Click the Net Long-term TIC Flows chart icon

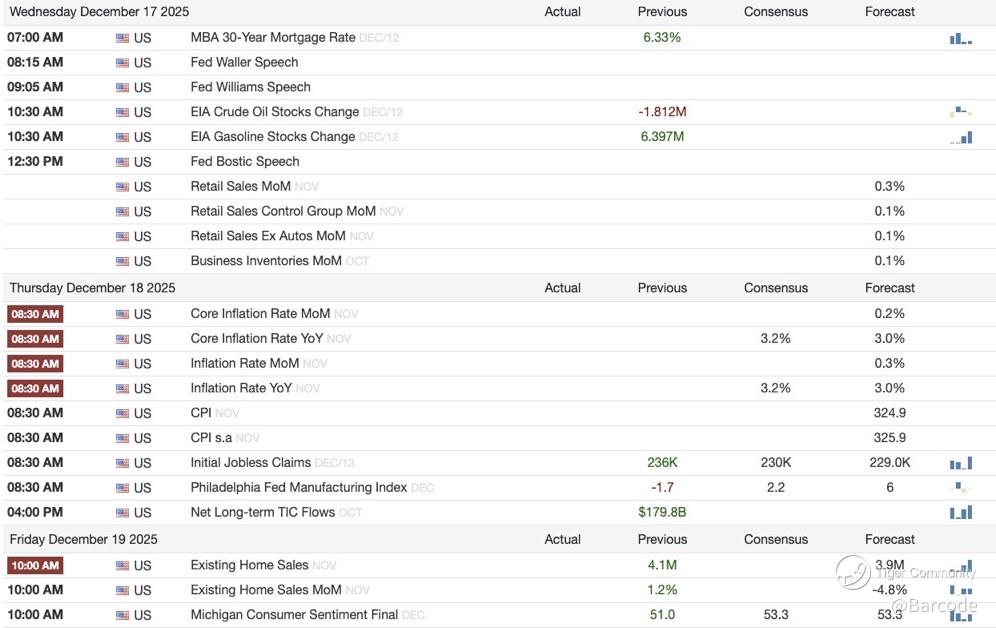point(960,512)
